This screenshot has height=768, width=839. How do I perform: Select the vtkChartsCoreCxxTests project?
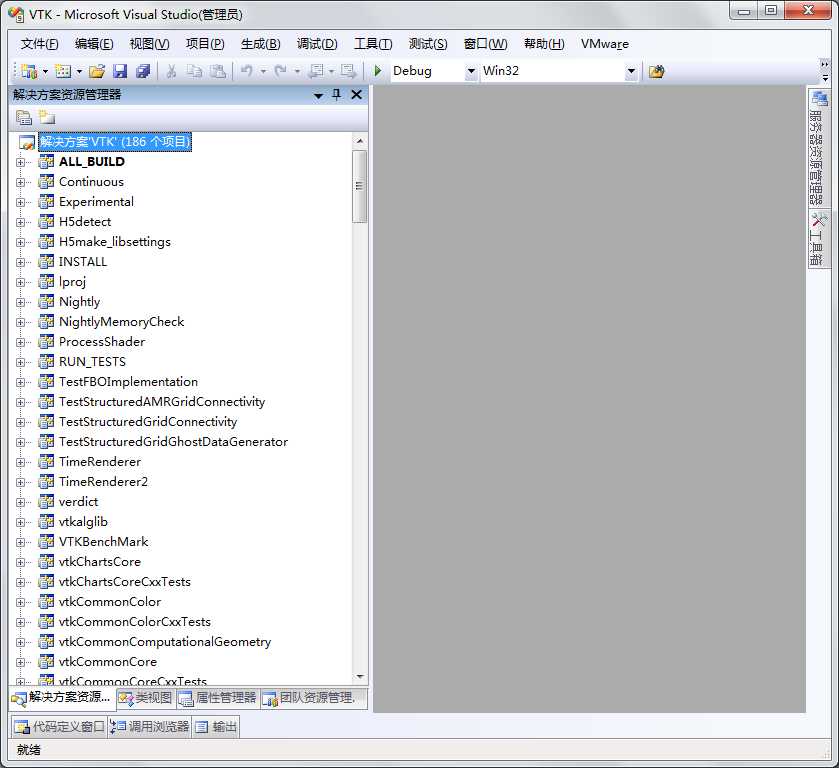pyautogui.click(x=125, y=582)
